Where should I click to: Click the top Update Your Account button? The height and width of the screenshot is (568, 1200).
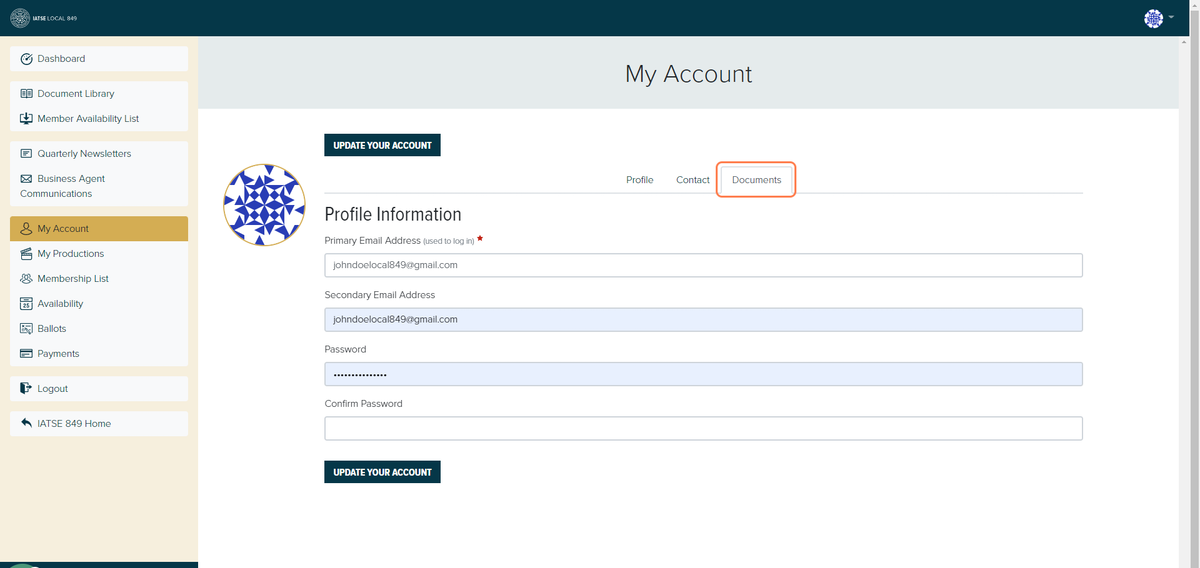point(382,145)
